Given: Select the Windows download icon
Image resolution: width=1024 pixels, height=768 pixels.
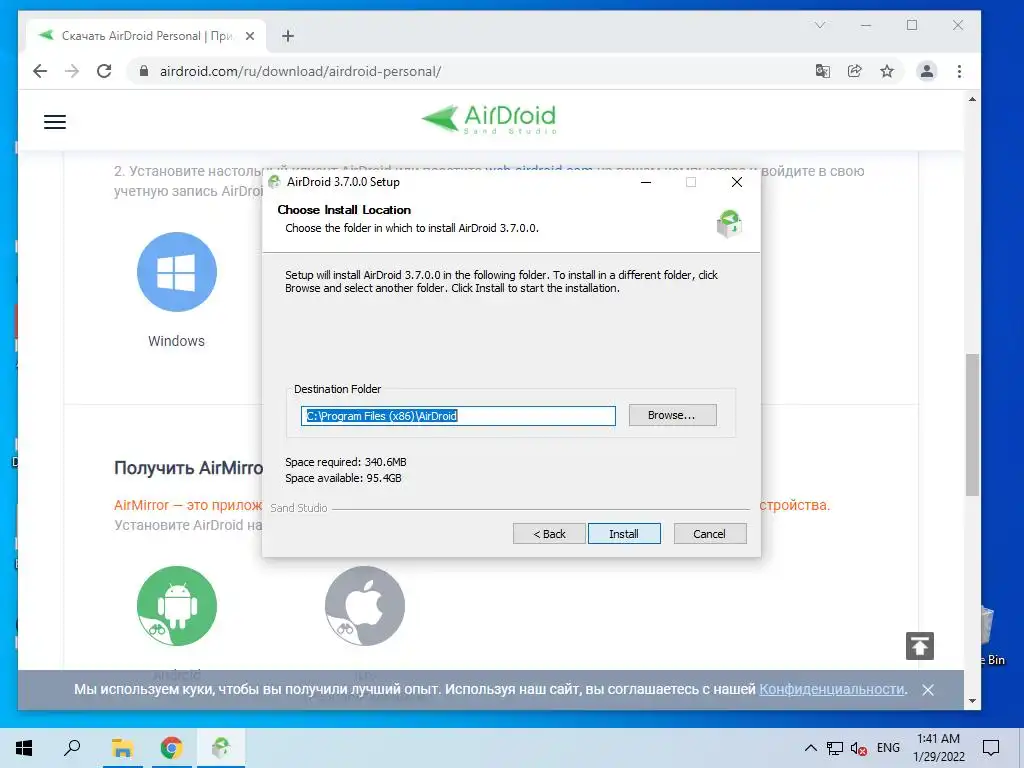Looking at the screenshot, I should tap(176, 272).
